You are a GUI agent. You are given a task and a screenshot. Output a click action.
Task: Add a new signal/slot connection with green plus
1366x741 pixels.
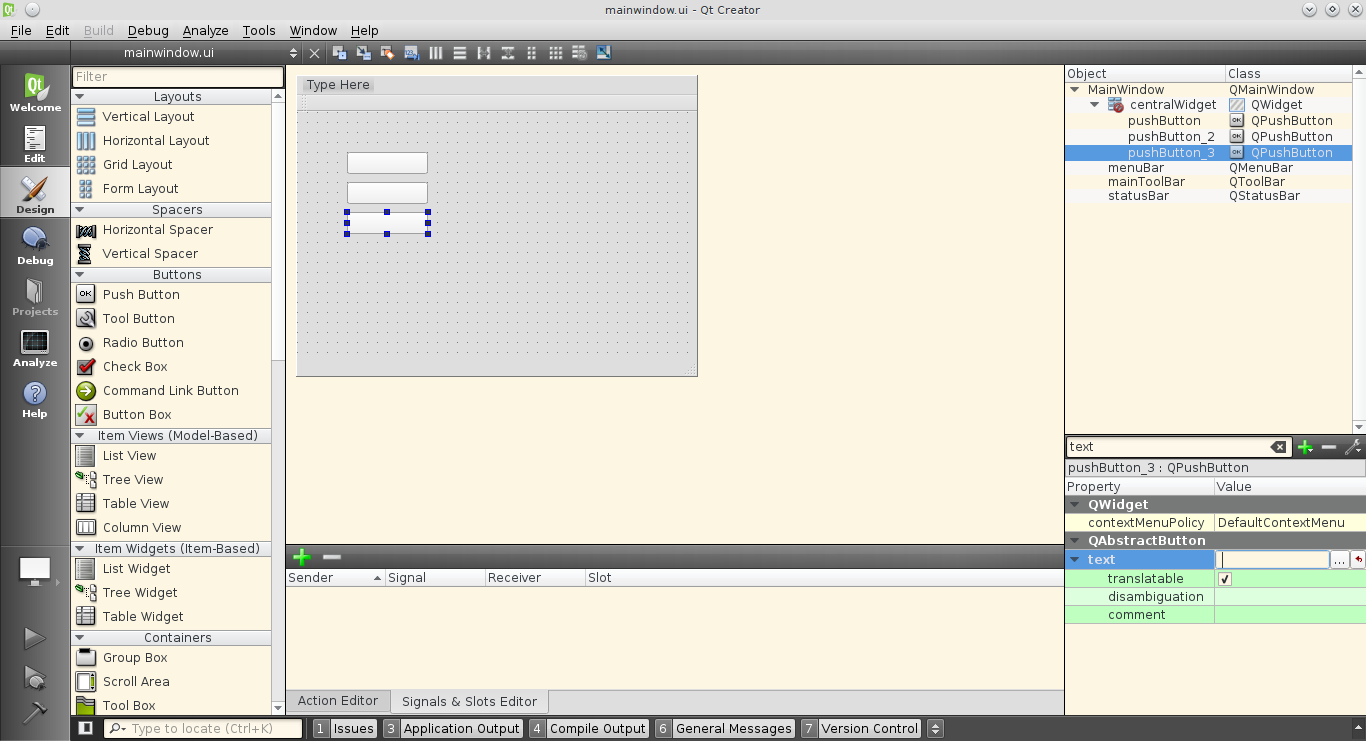[x=302, y=557]
